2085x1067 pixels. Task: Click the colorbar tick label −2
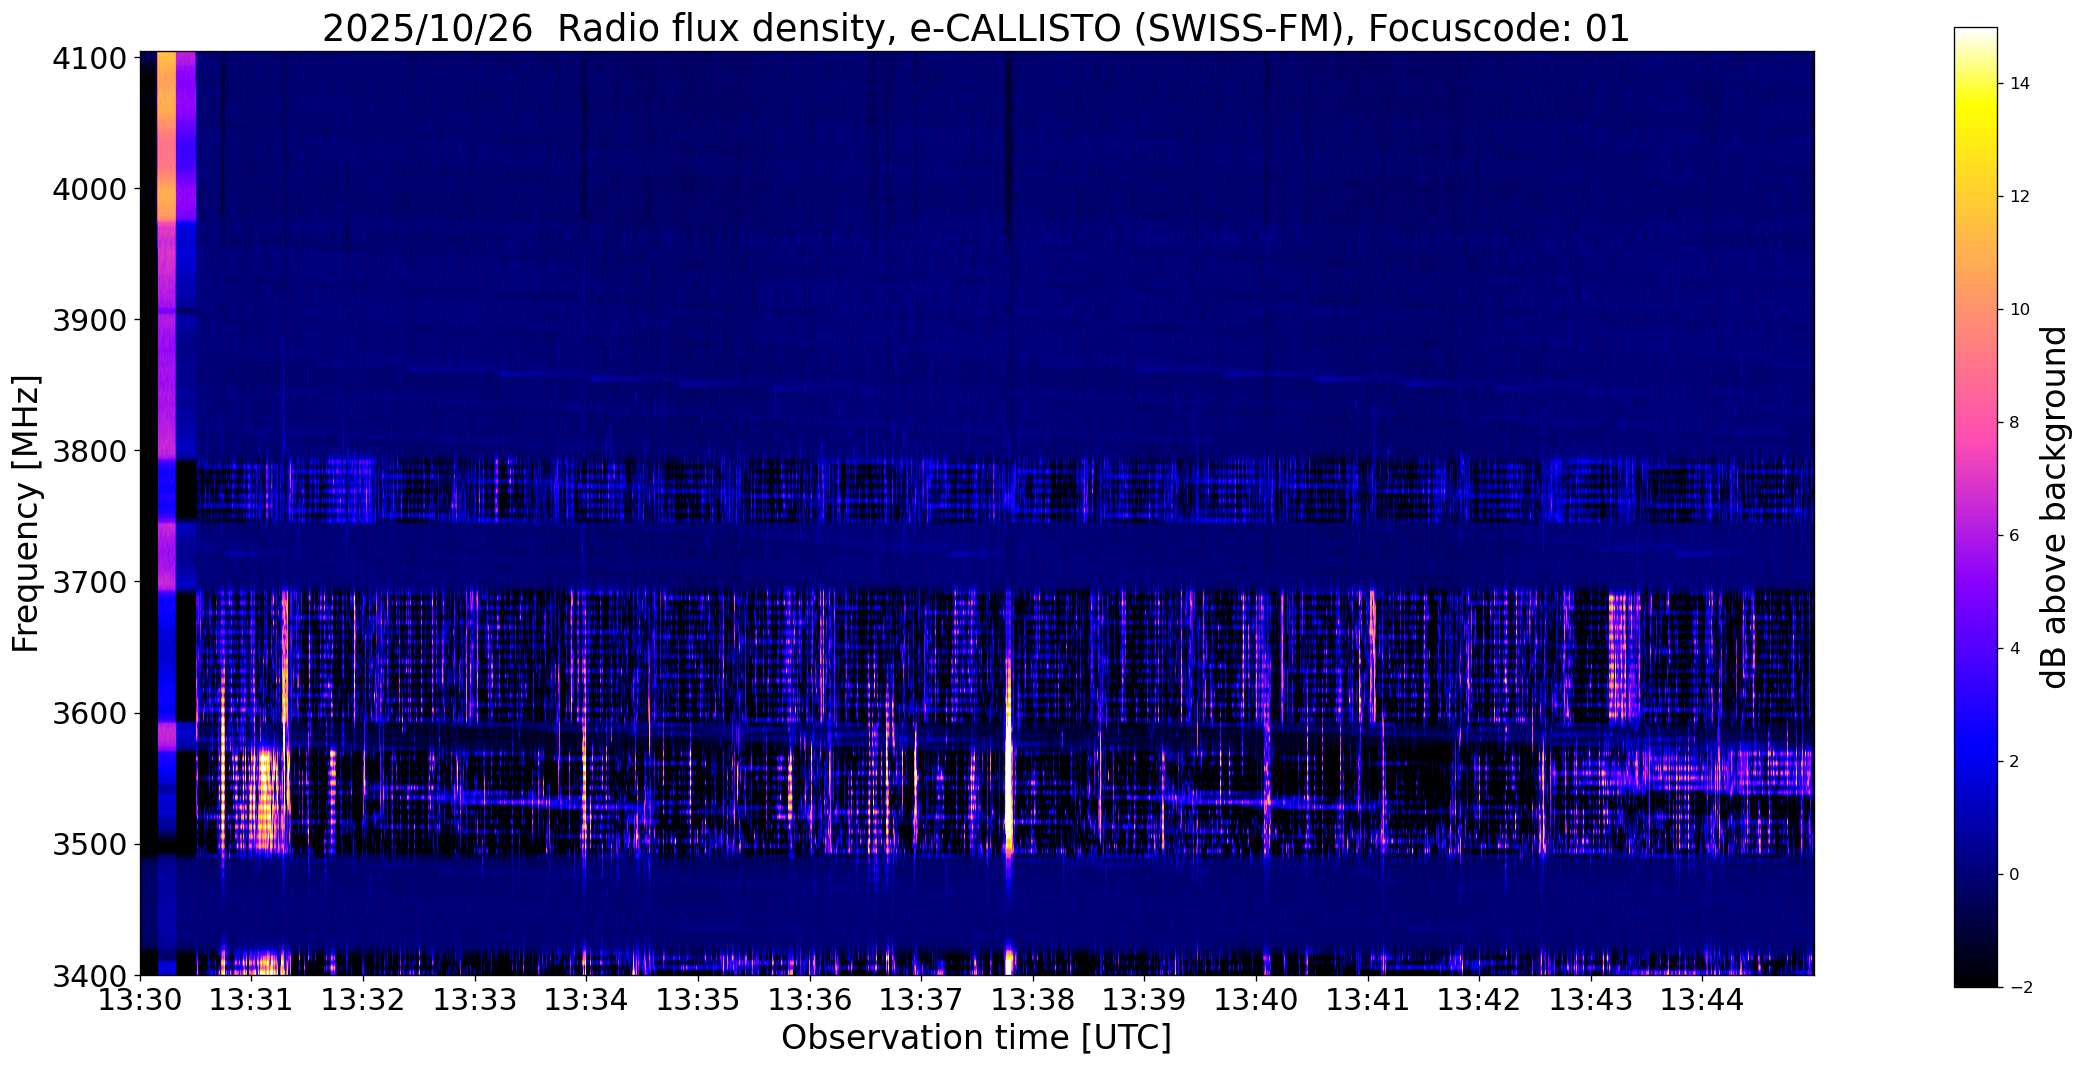pos(2021,988)
